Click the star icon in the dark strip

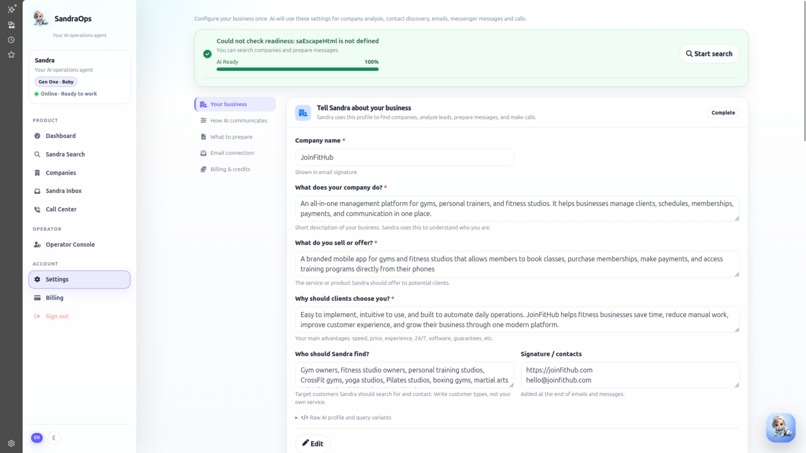pyautogui.click(x=11, y=55)
